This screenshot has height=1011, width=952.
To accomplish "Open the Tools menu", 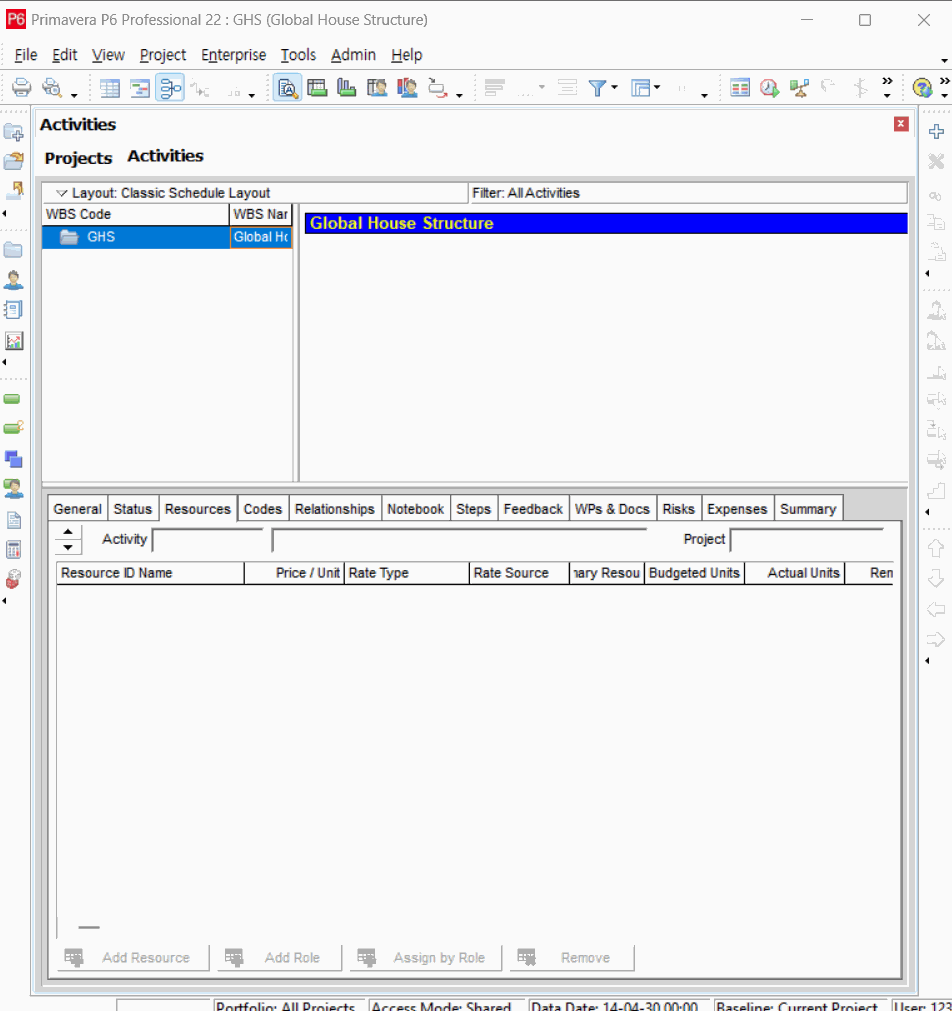I will point(298,55).
